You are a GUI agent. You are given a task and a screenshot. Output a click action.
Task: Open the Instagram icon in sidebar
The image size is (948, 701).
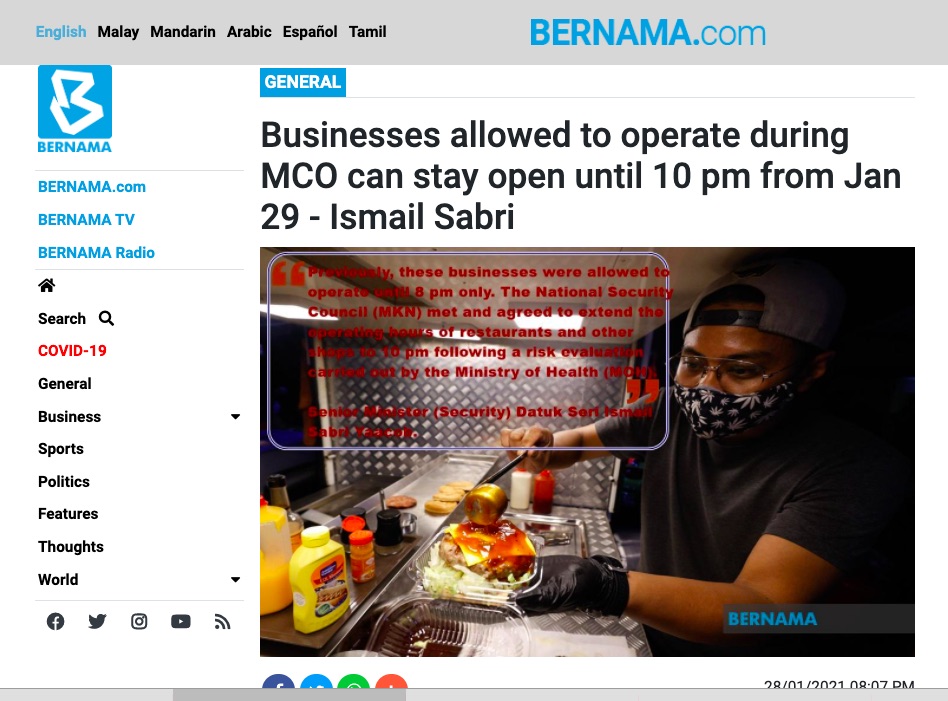(139, 621)
